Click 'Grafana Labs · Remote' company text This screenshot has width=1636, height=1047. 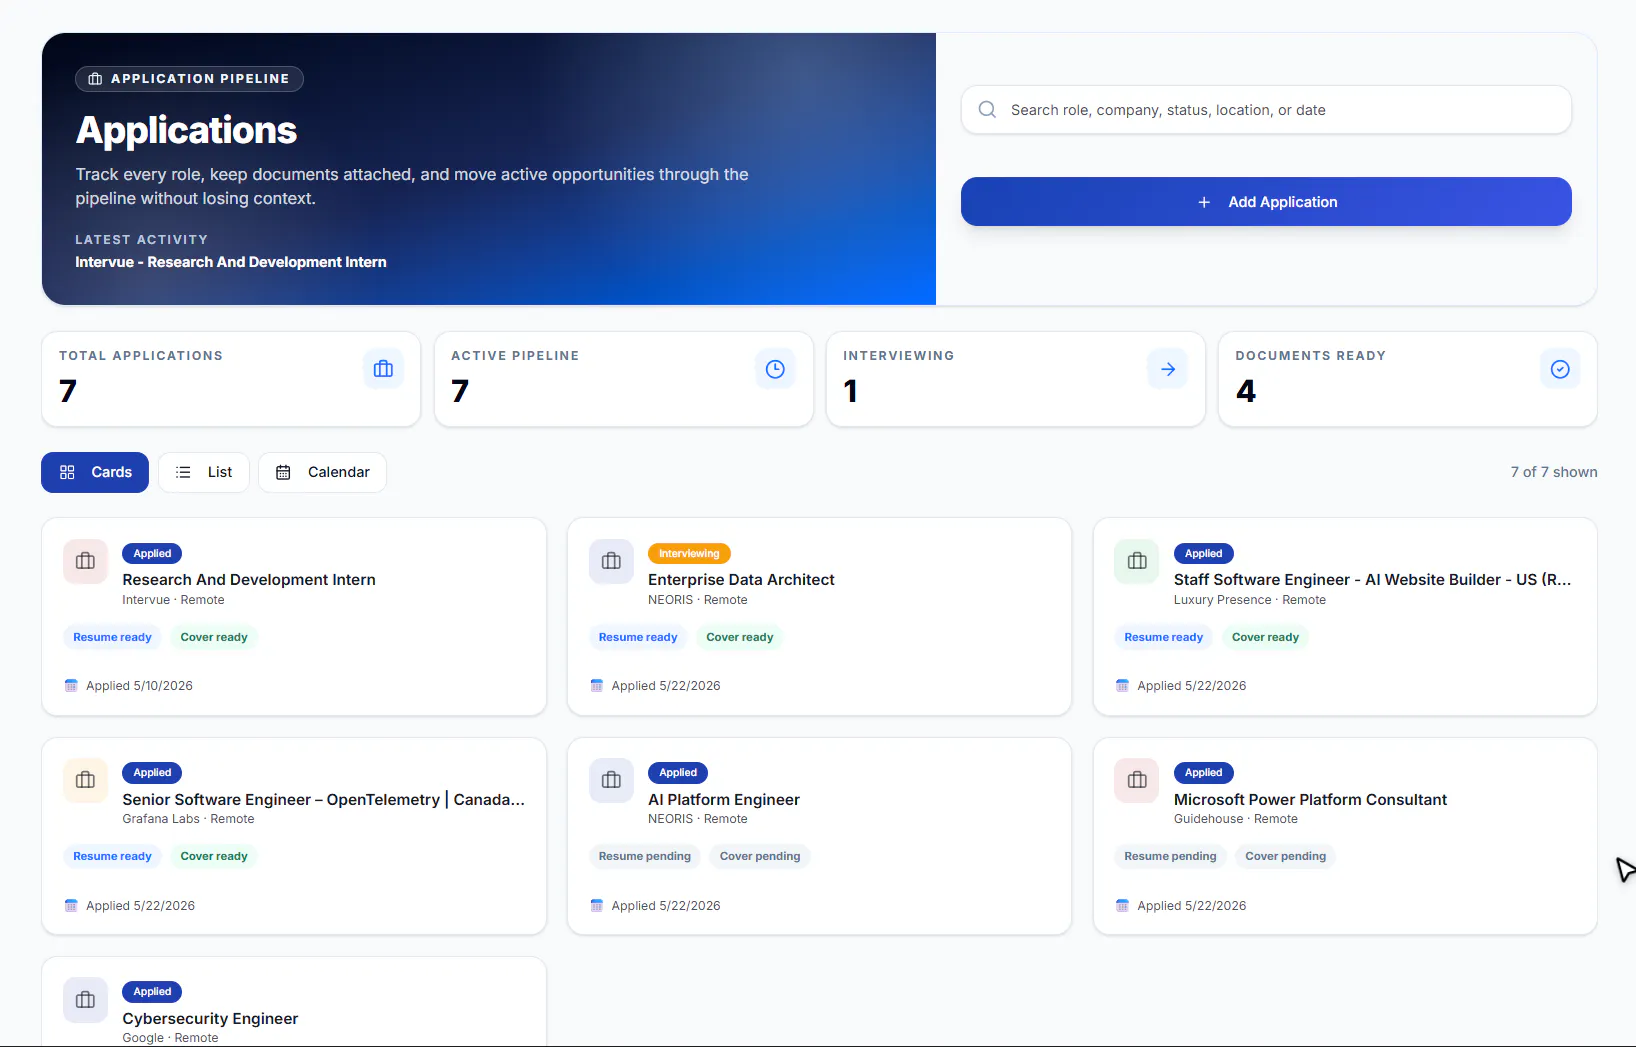pos(188,819)
